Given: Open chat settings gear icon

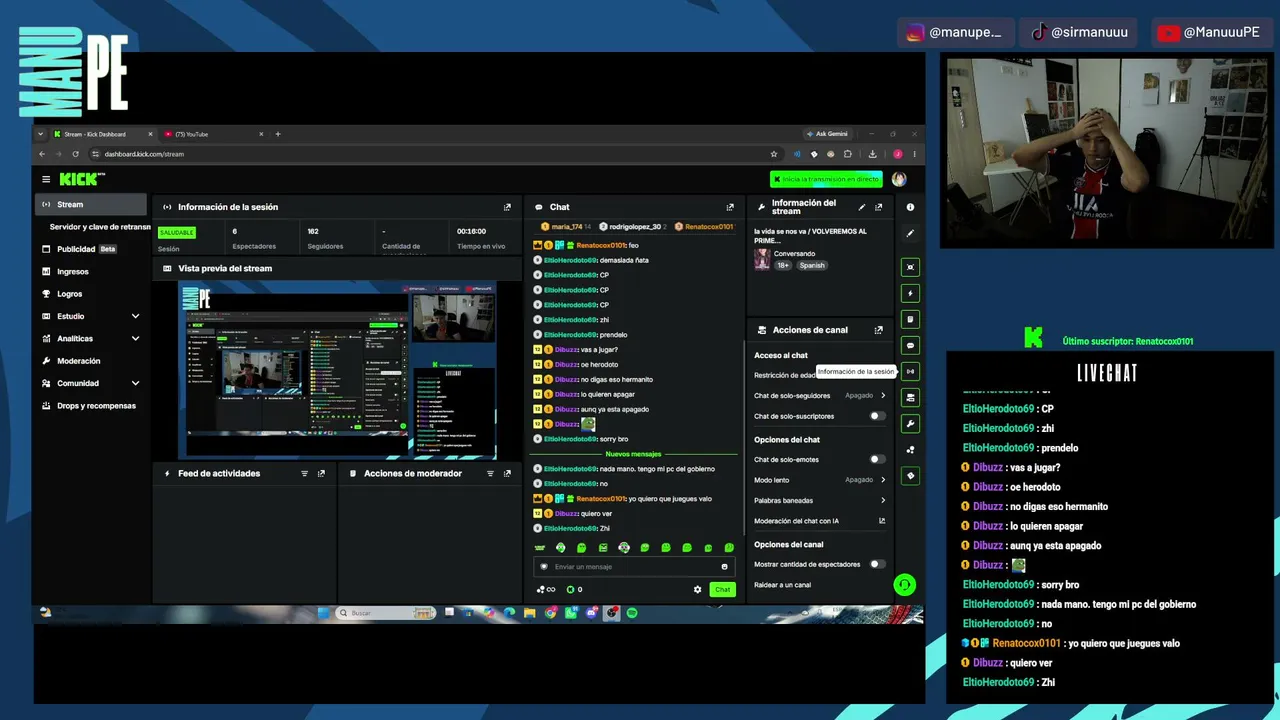Looking at the screenshot, I should coord(698,589).
